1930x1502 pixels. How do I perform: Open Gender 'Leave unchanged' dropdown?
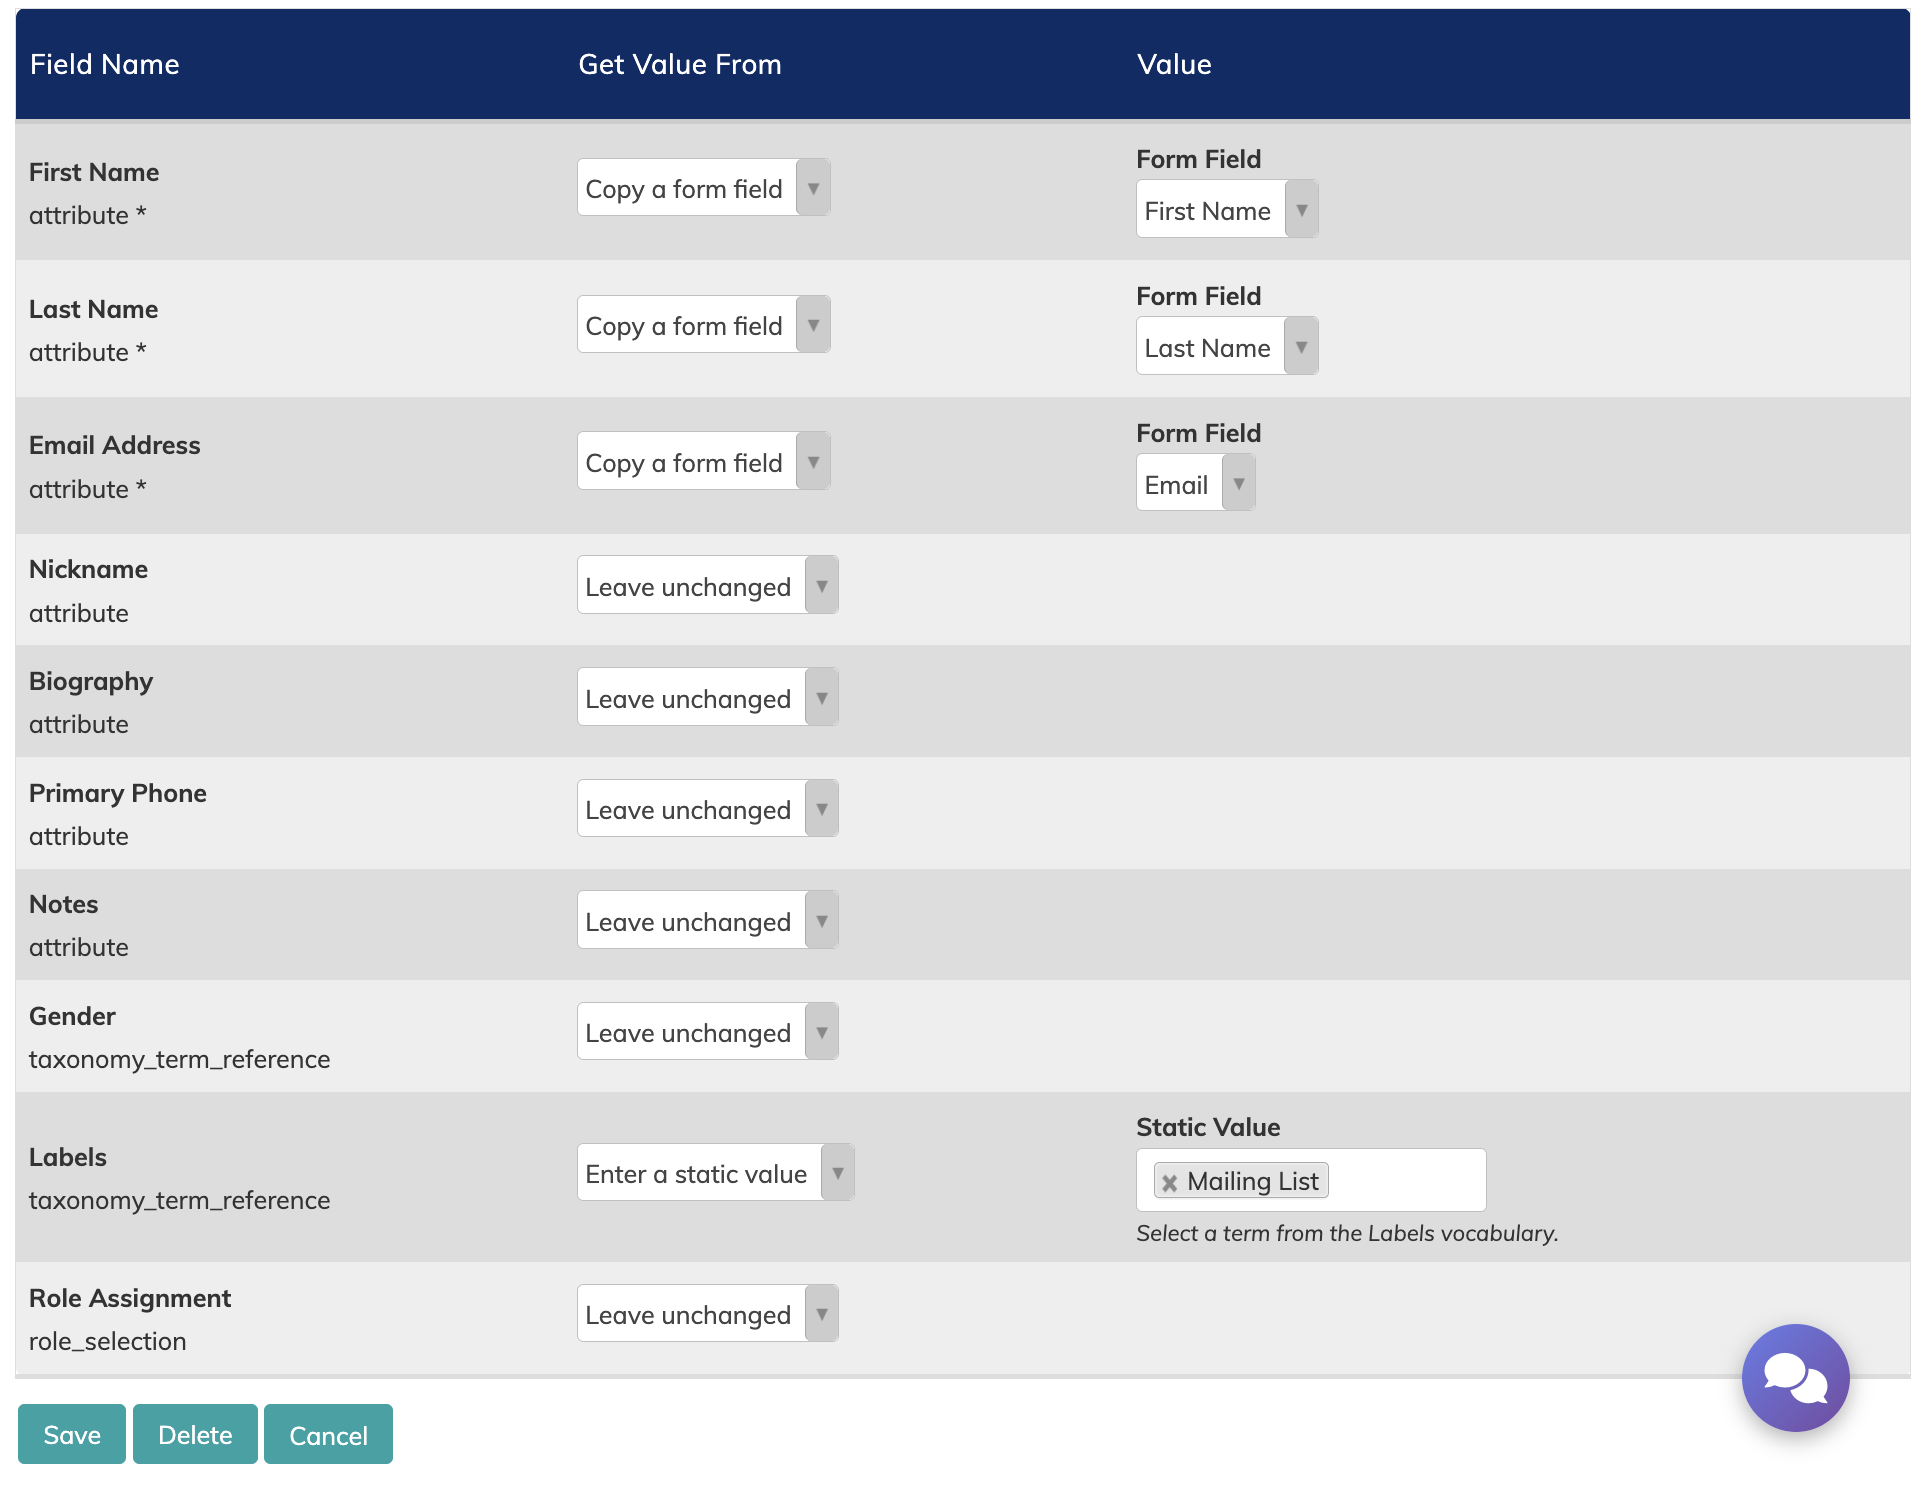coord(707,1032)
